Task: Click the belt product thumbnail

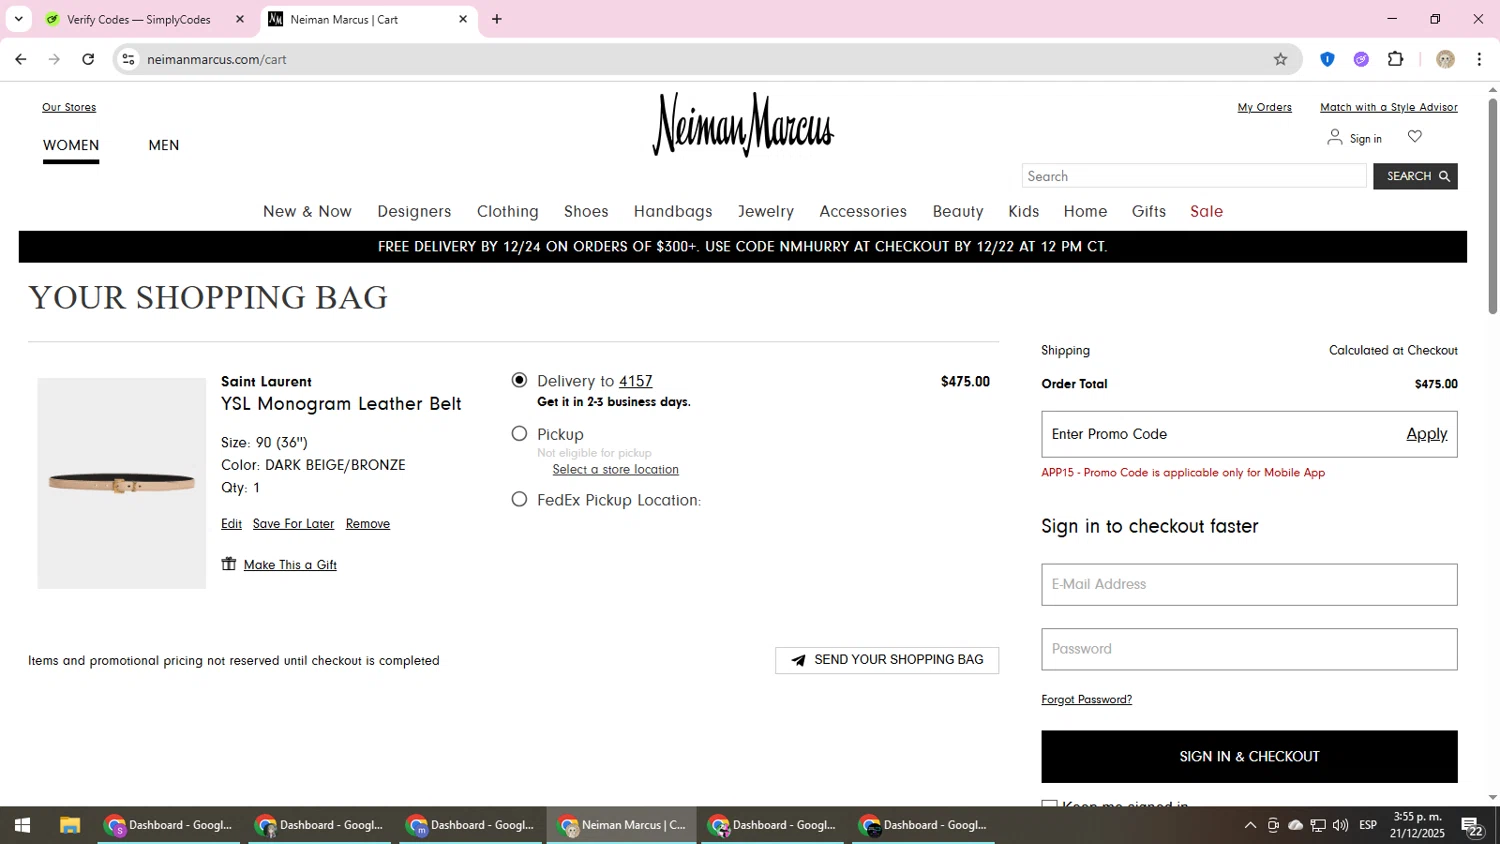Action: [122, 483]
